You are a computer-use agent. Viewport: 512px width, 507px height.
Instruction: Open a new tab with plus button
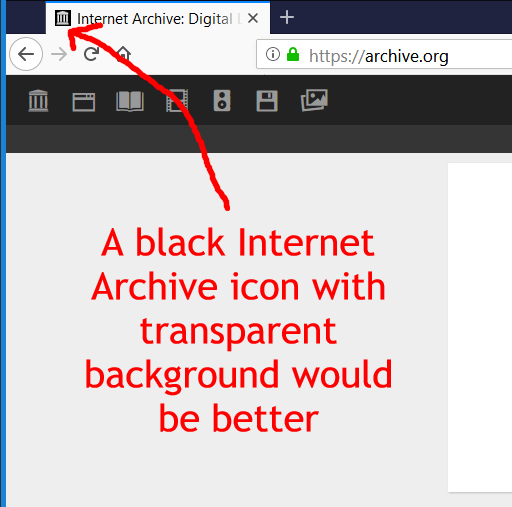(287, 17)
